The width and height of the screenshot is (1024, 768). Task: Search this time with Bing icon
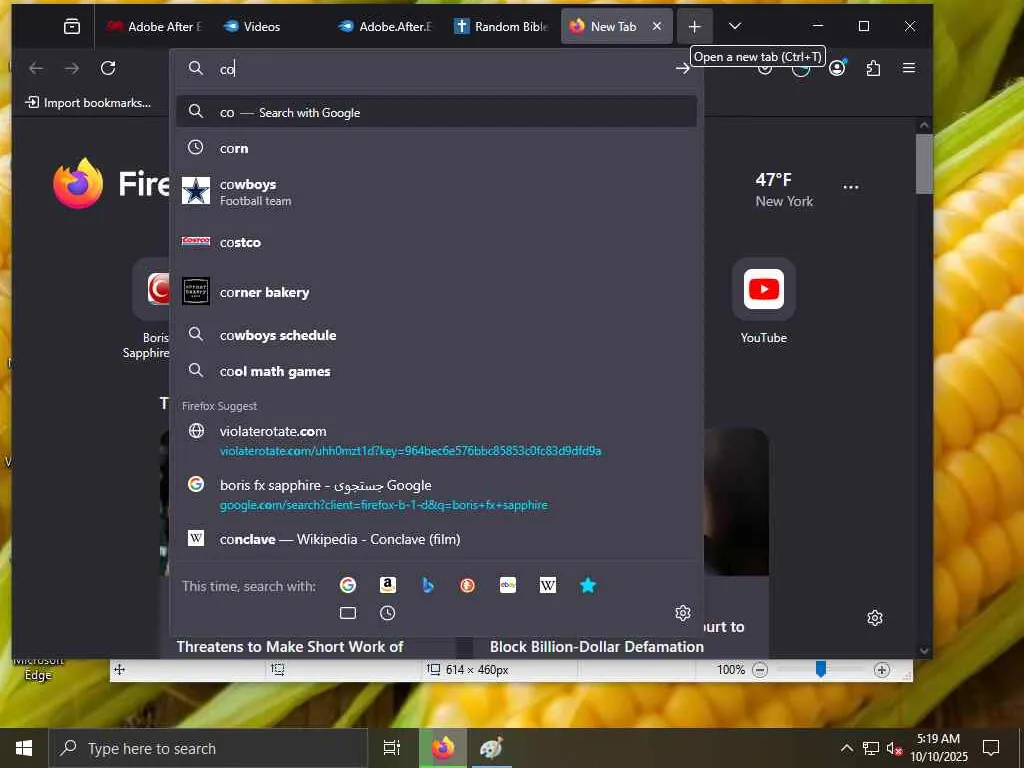(428, 585)
